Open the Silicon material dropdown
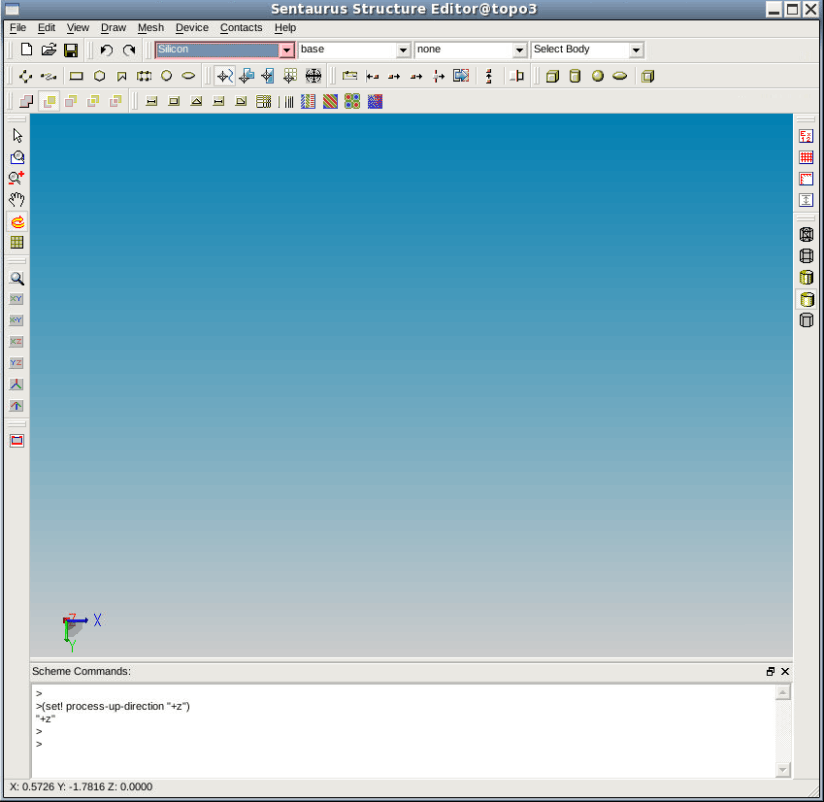Viewport: 824px width, 802px height. point(286,50)
